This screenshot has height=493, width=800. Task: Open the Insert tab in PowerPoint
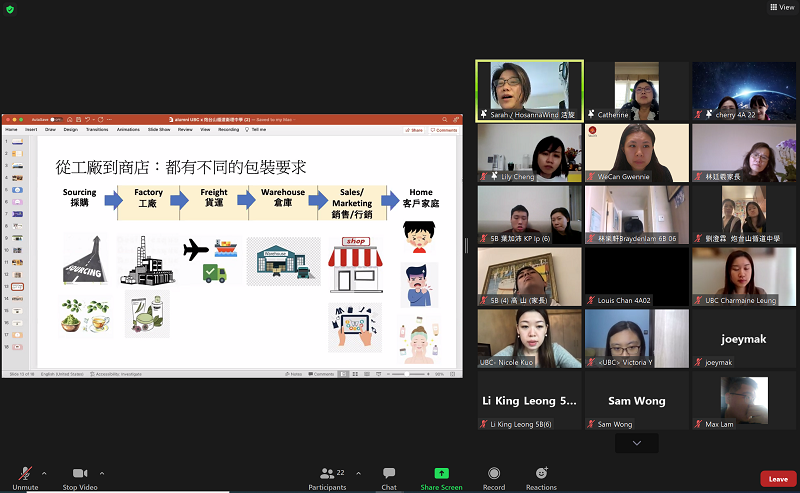31,130
